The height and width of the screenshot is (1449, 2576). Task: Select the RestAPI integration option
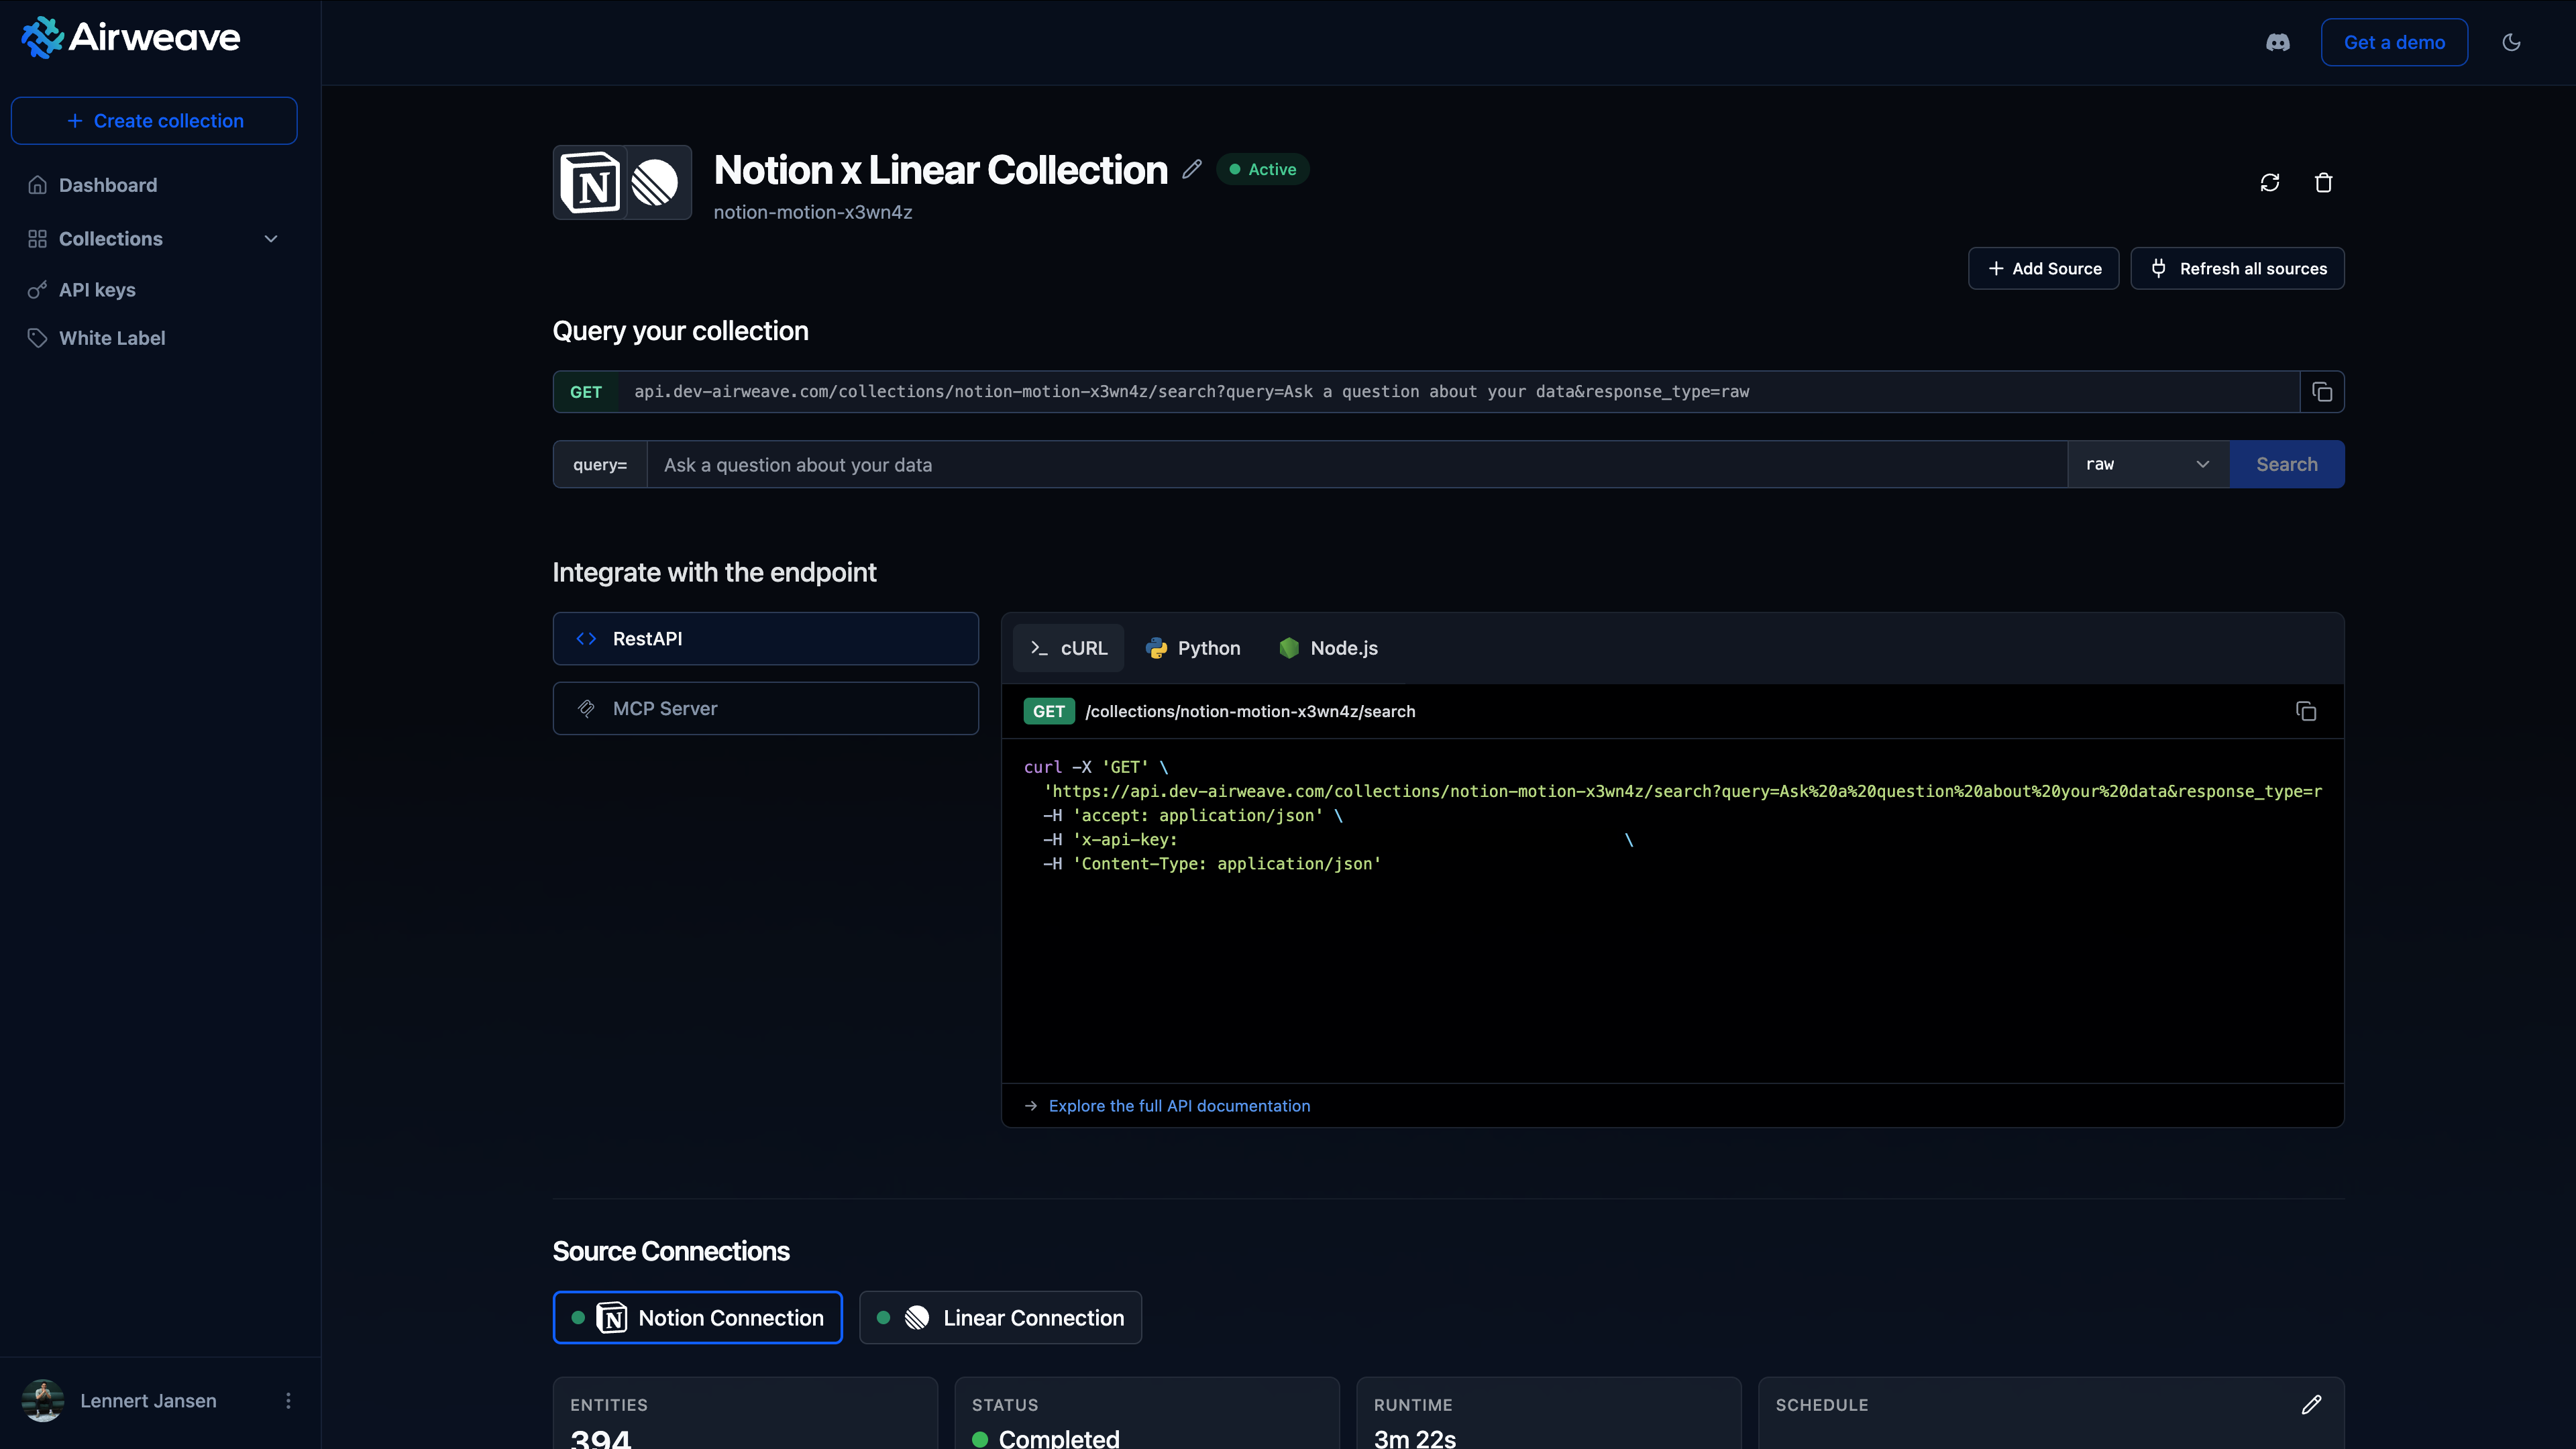tap(765, 638)
